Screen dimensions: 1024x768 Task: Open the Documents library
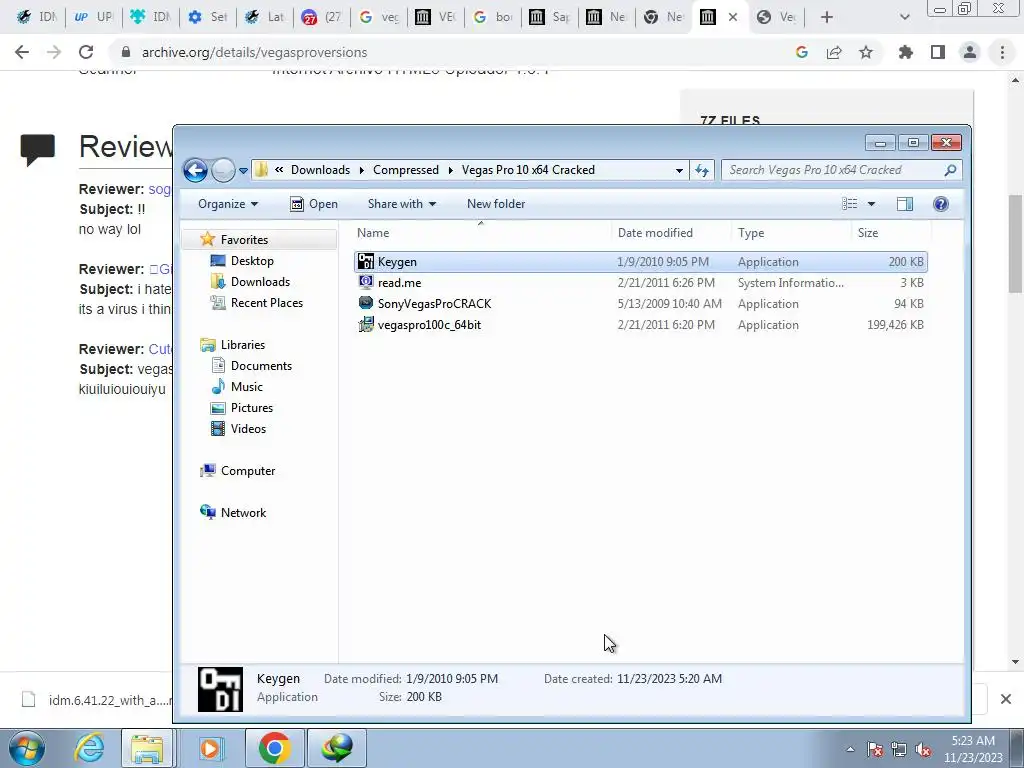tap(261, 366)
